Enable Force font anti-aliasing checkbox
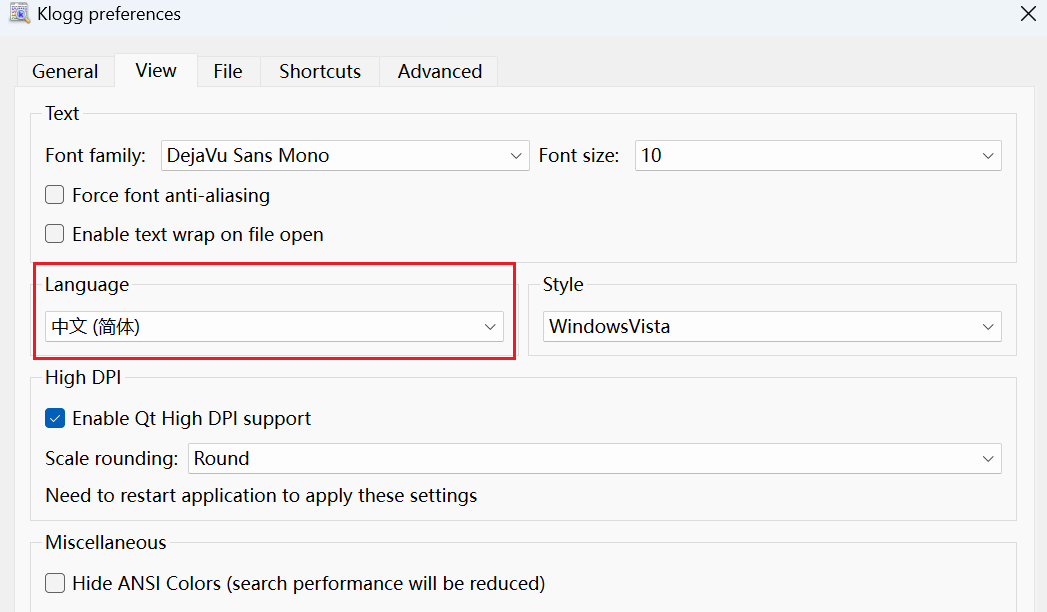The width and height of the screenshot is (1047, 612). point(55,195)
